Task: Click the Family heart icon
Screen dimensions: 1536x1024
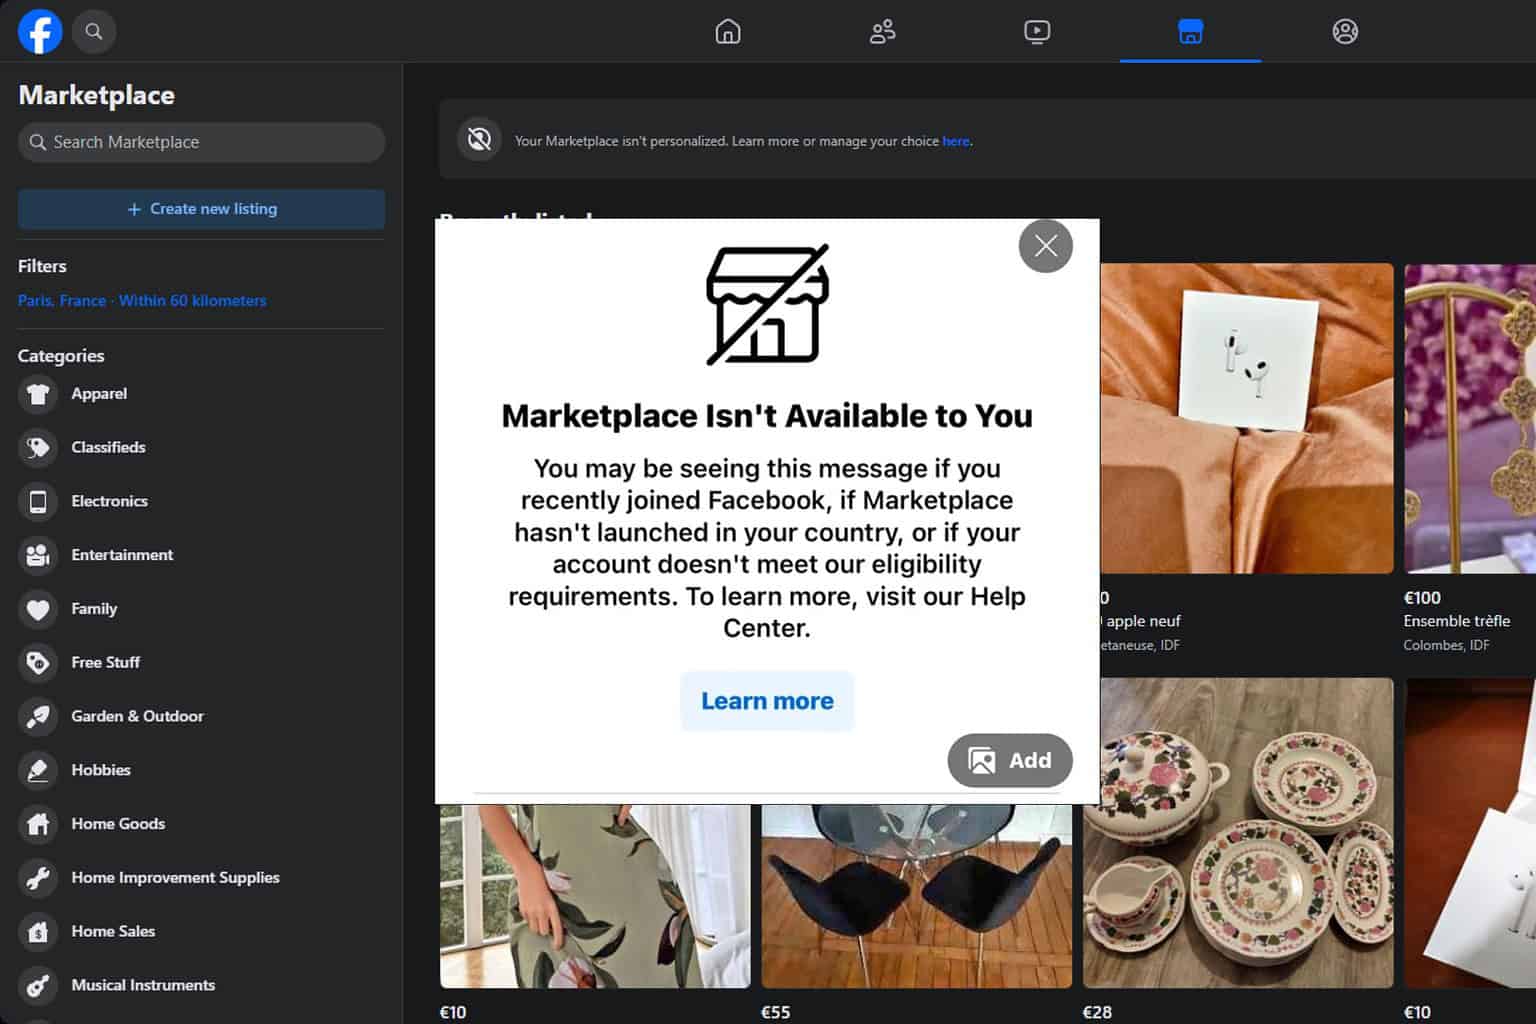Action: point(38,609)
